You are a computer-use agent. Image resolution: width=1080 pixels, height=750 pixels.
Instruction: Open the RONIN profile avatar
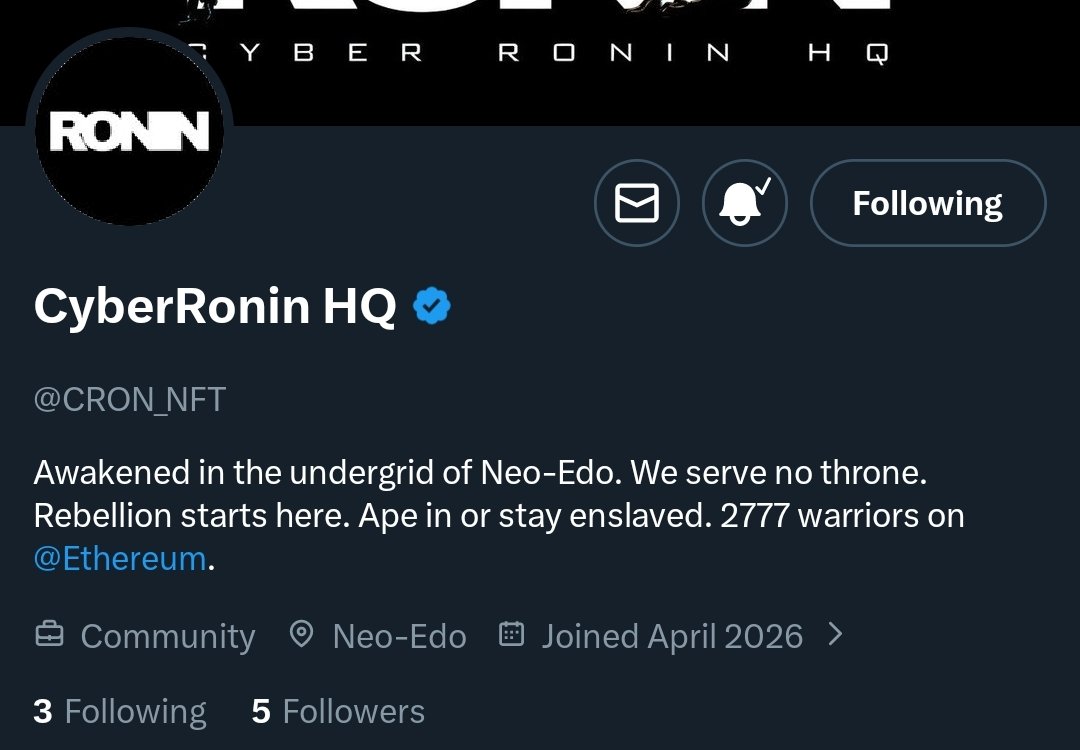point(129,131)
